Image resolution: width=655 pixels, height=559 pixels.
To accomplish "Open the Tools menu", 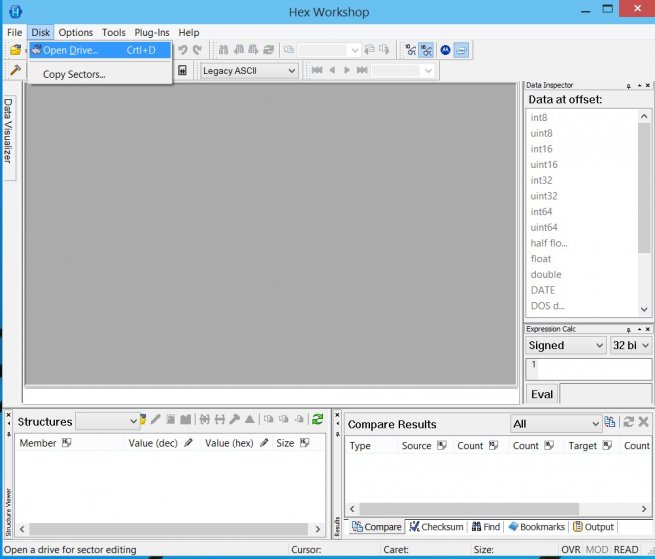I will (x=114, y=33).
